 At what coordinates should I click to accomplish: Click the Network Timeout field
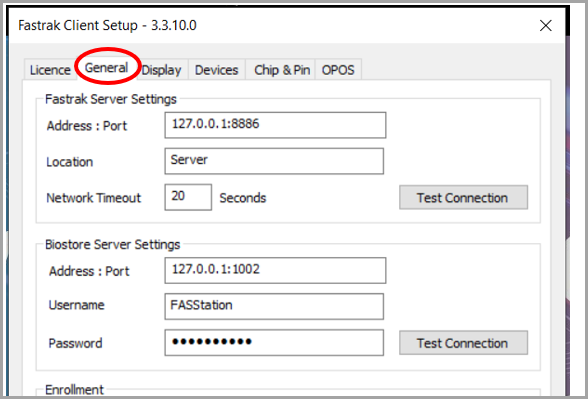(x=188, y=197)
